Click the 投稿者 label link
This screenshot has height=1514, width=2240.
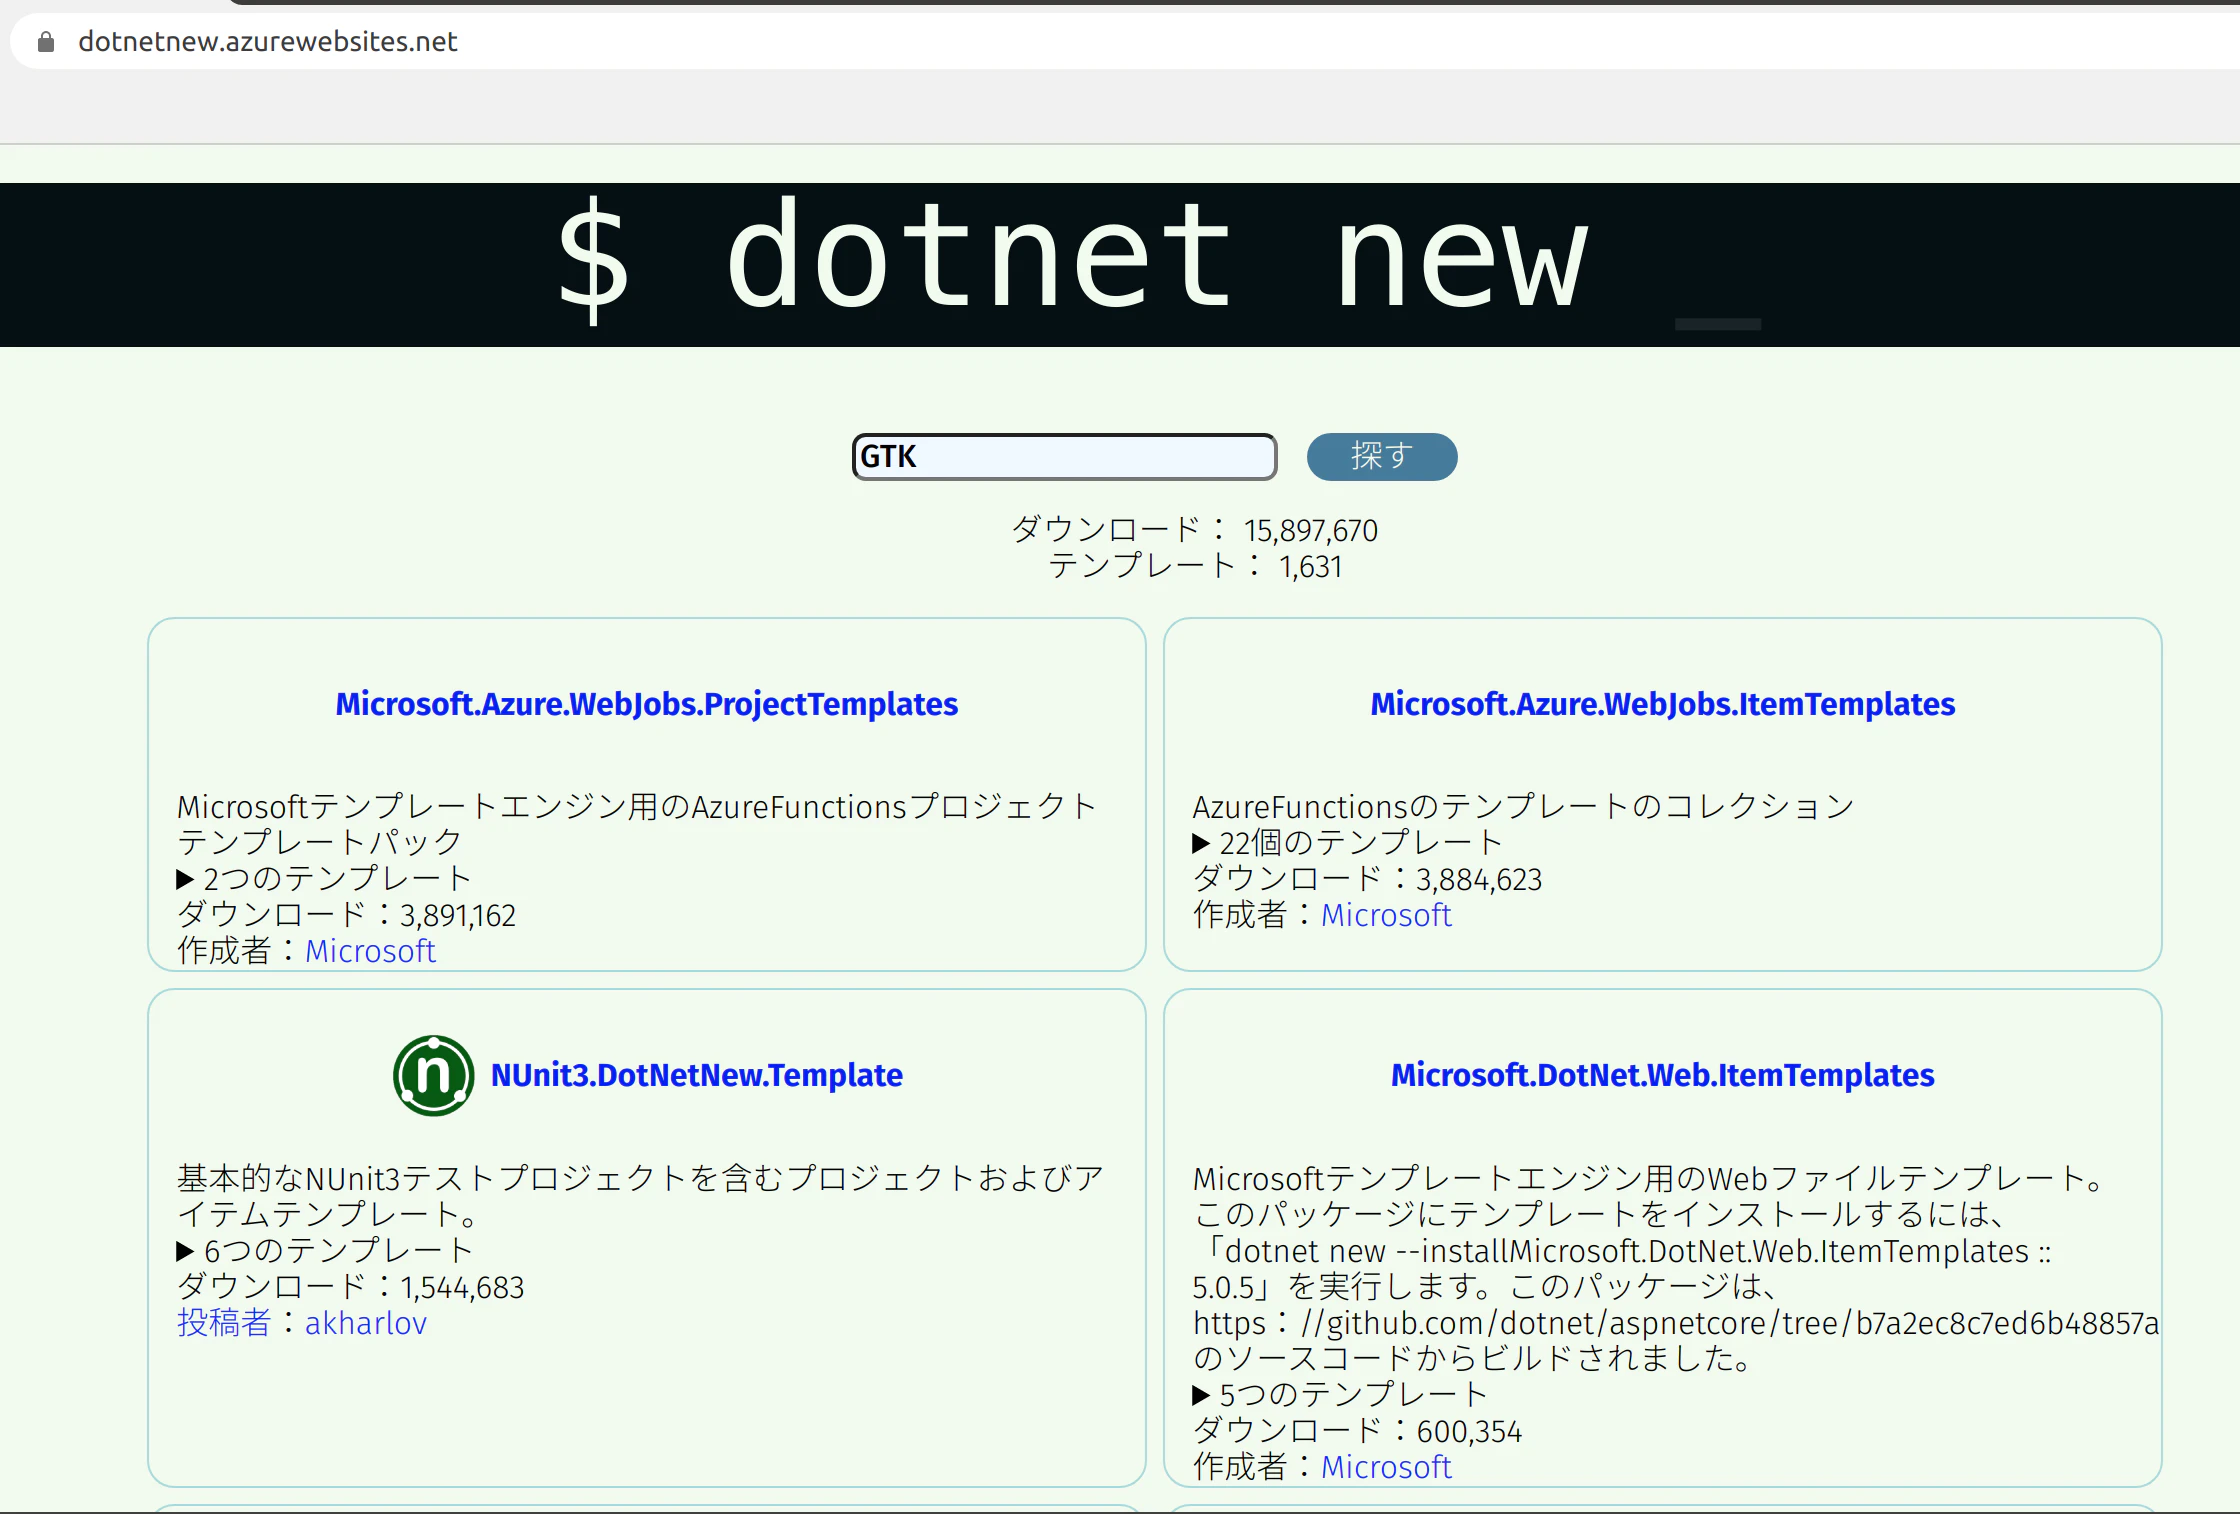224,1323
